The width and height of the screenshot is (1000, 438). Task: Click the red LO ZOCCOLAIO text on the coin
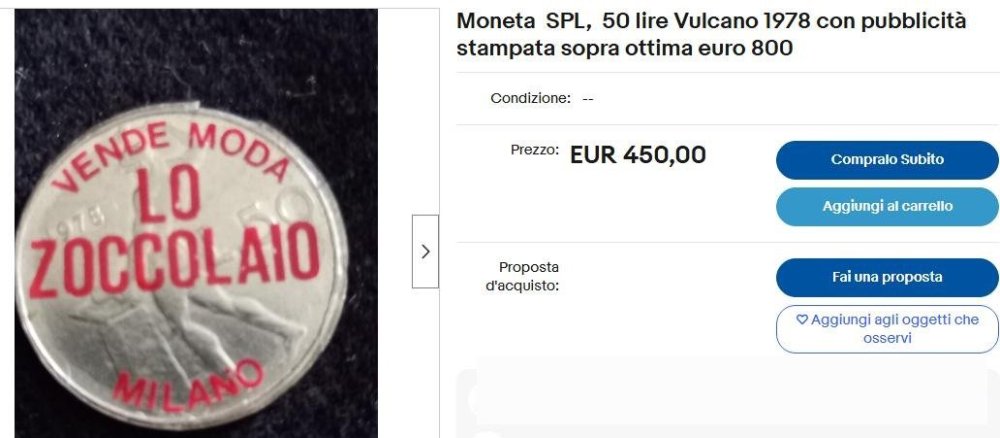pyautogui.click(x=174, y=233)
